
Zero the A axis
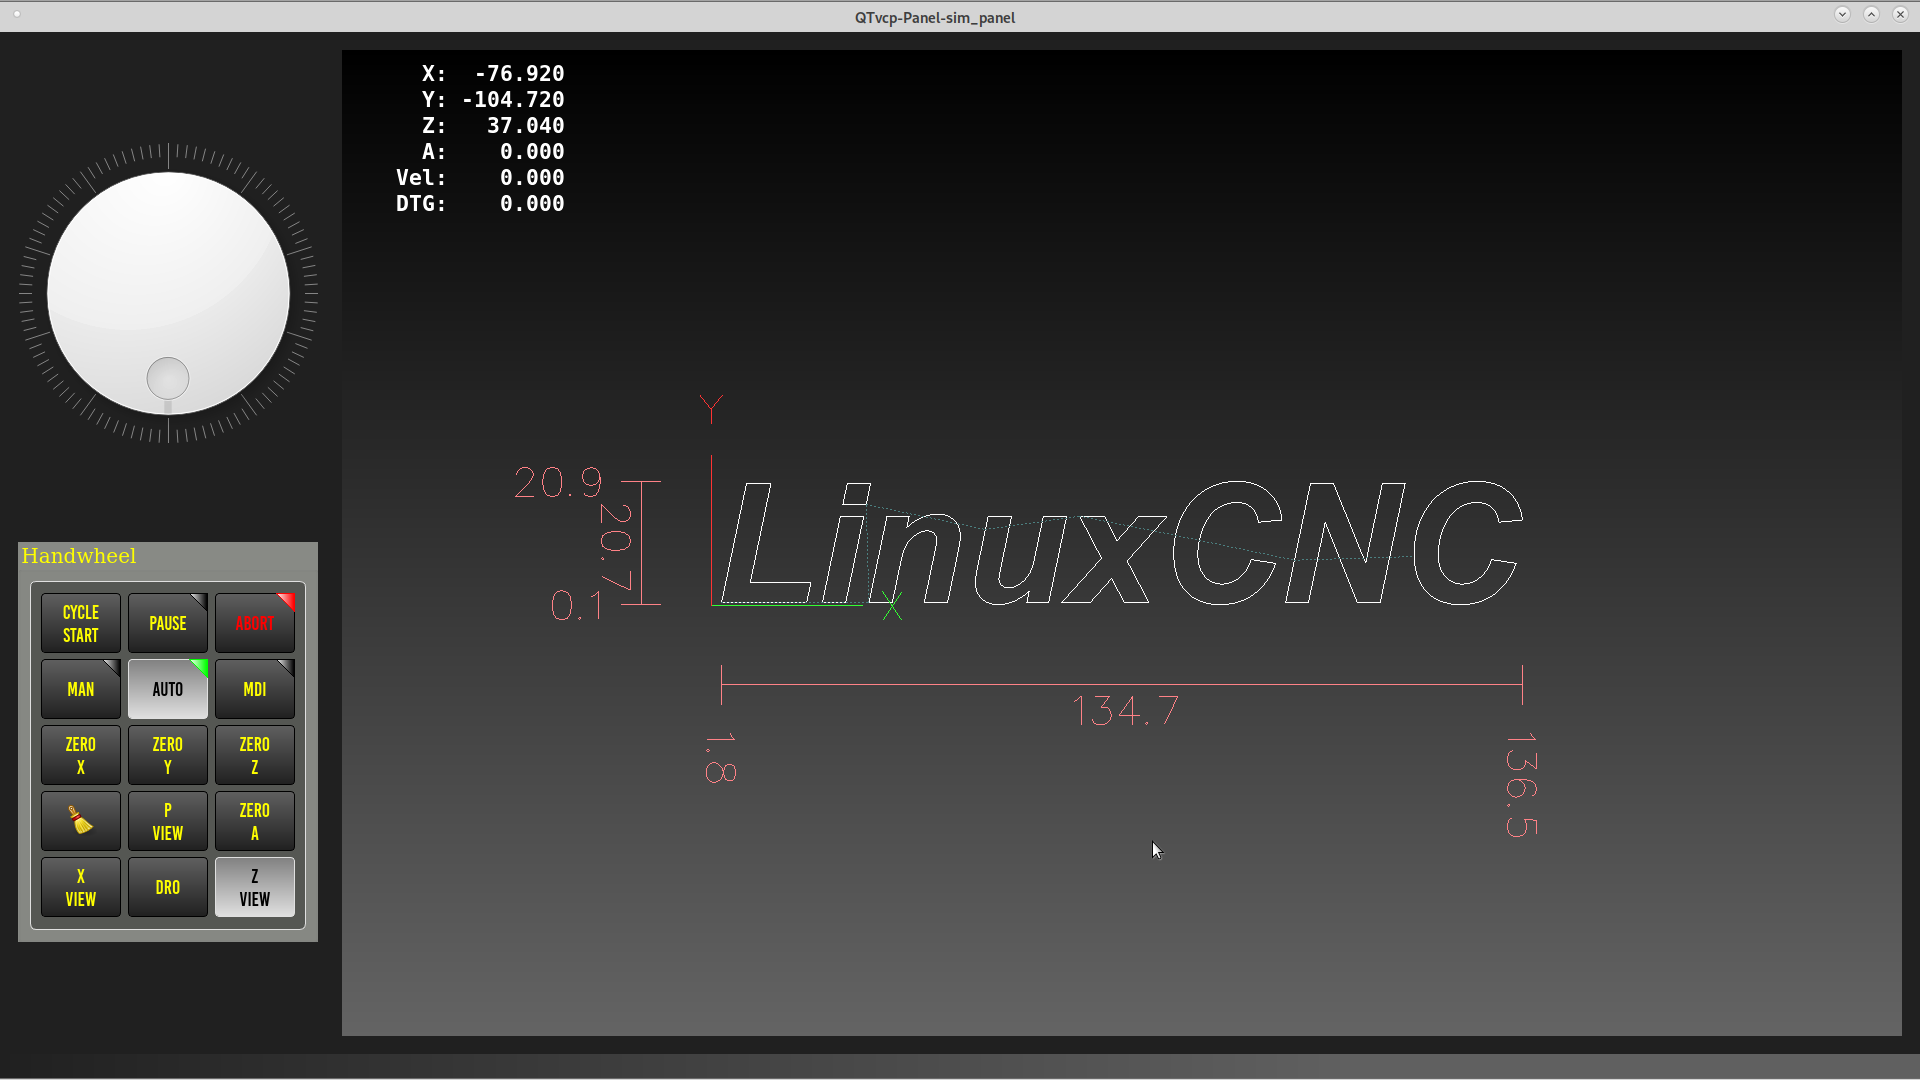tap(255, 821)
